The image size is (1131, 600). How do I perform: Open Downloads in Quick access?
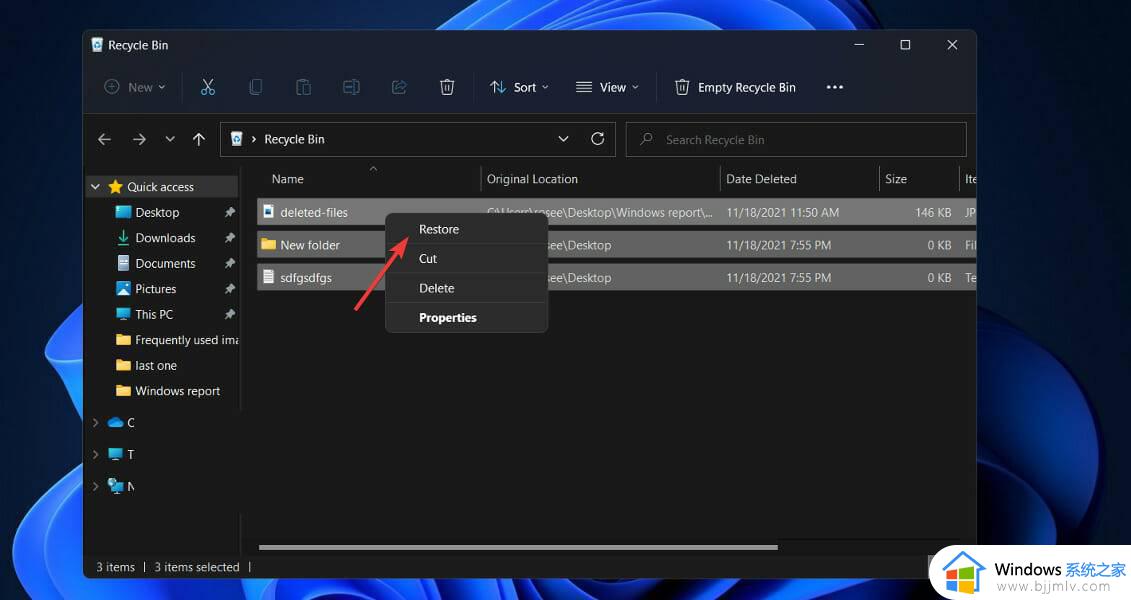pyautogui.click(x=165, y=237)
